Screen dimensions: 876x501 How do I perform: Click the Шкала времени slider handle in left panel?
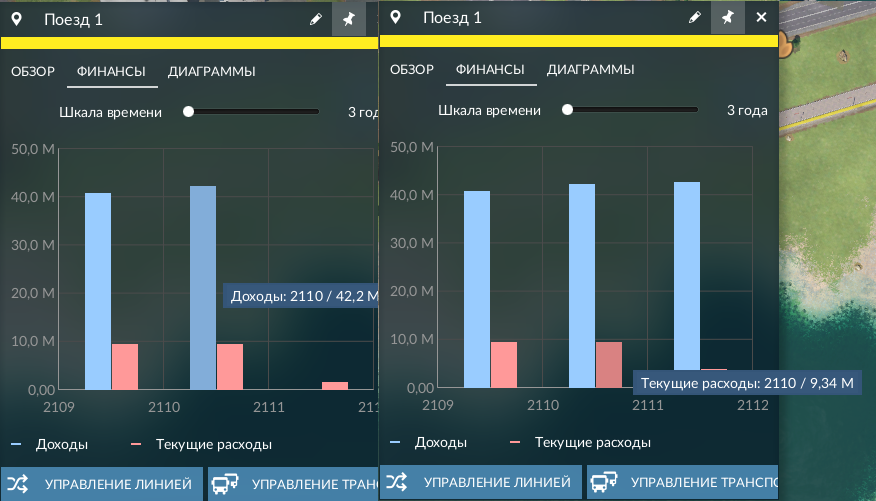(188, 112)
